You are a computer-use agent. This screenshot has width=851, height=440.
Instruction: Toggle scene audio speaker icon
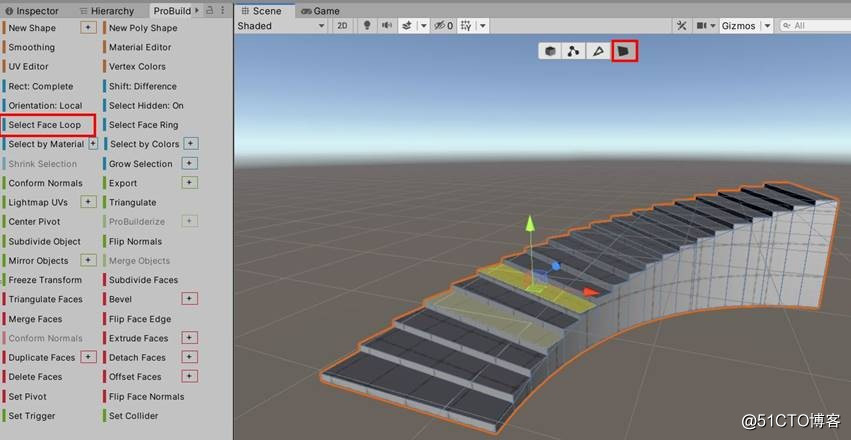pos(386,25)
